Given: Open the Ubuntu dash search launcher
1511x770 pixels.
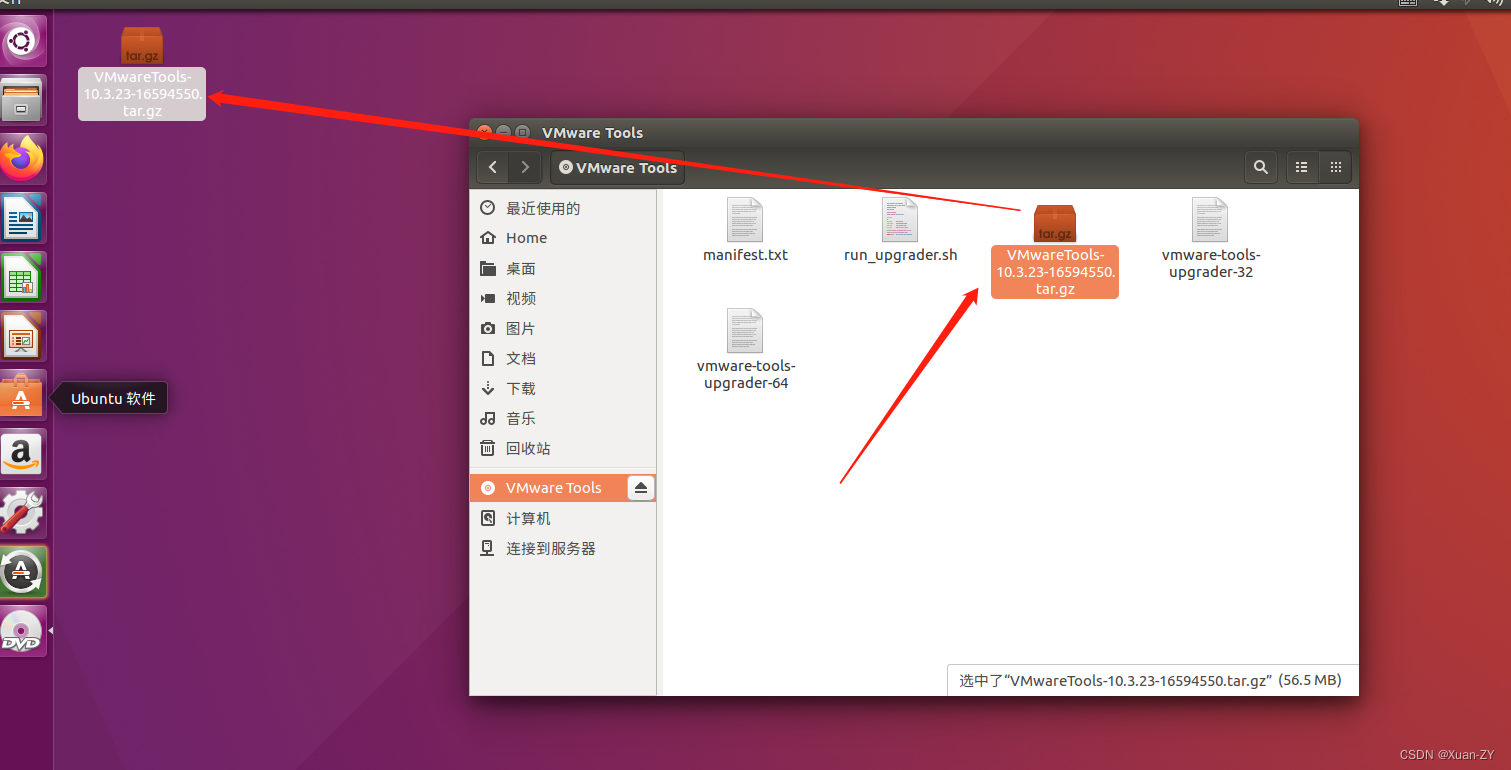Looking at the screenshot, I should point(22,41).
